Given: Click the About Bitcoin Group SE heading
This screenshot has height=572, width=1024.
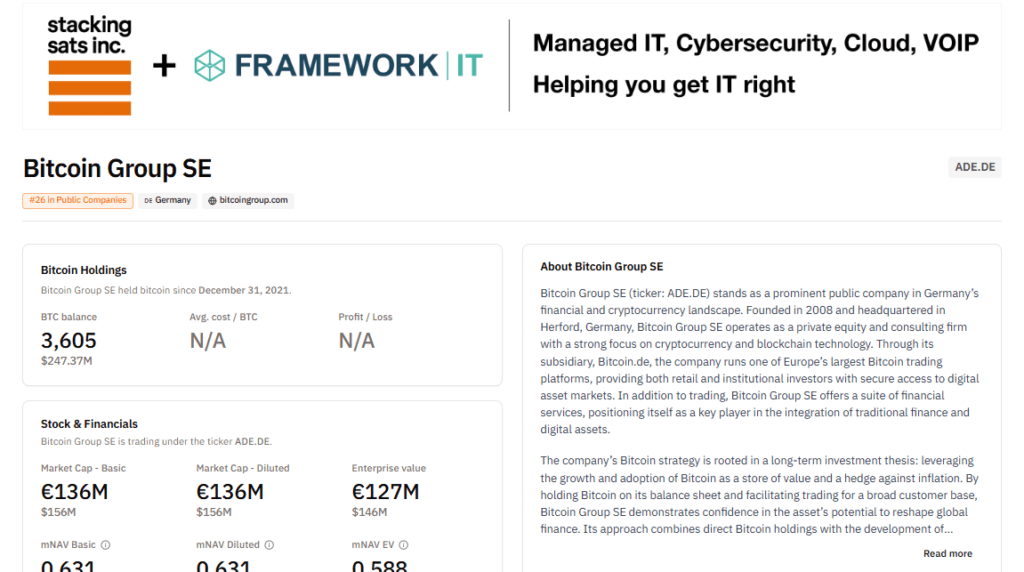Looking at the screenshot, I should 601,267.
